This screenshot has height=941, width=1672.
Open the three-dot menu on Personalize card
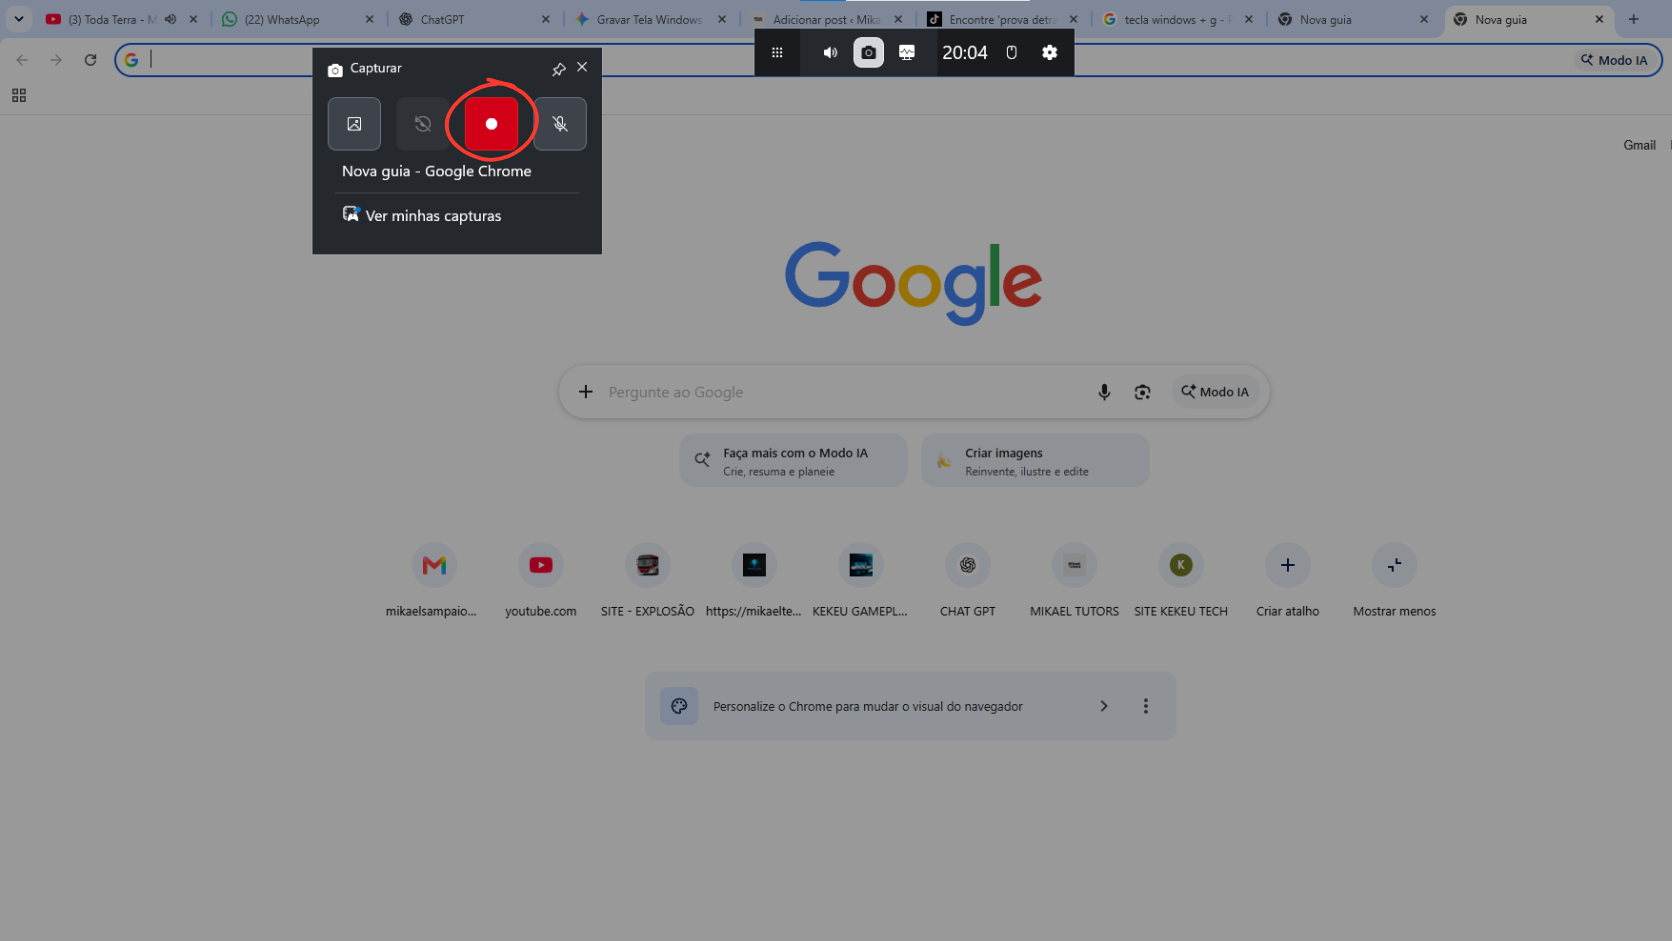(x=1146, y=706)
